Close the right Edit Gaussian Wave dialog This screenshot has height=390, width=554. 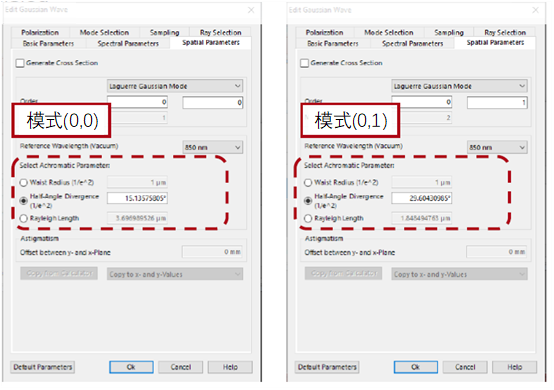[536, 10]
